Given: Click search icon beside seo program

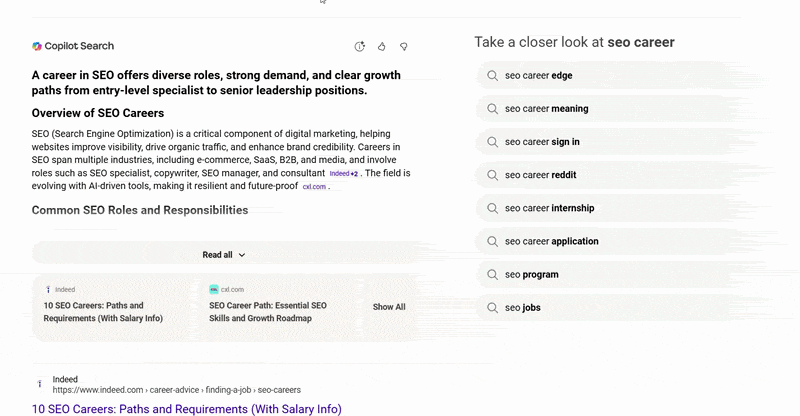Looking at the screenshot, I should [492, 275].
